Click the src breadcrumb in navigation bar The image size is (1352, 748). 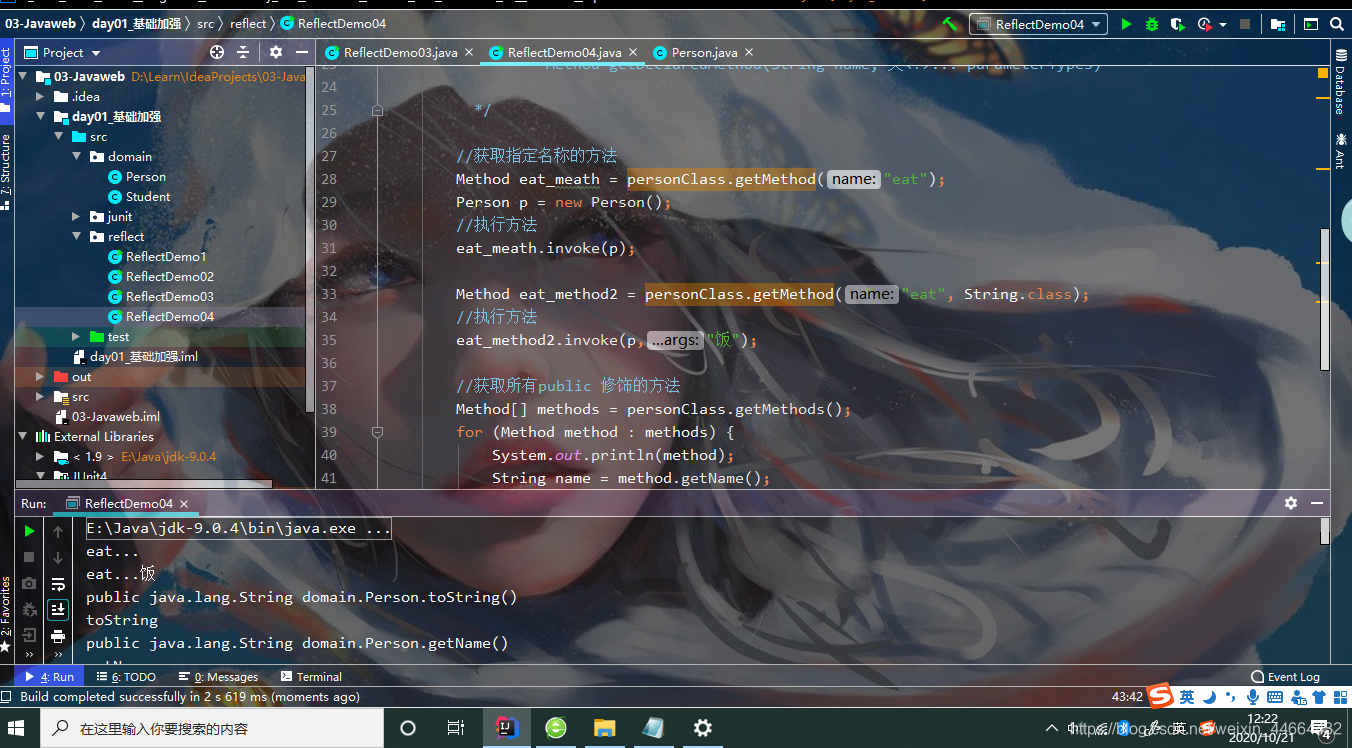point(205,23)
